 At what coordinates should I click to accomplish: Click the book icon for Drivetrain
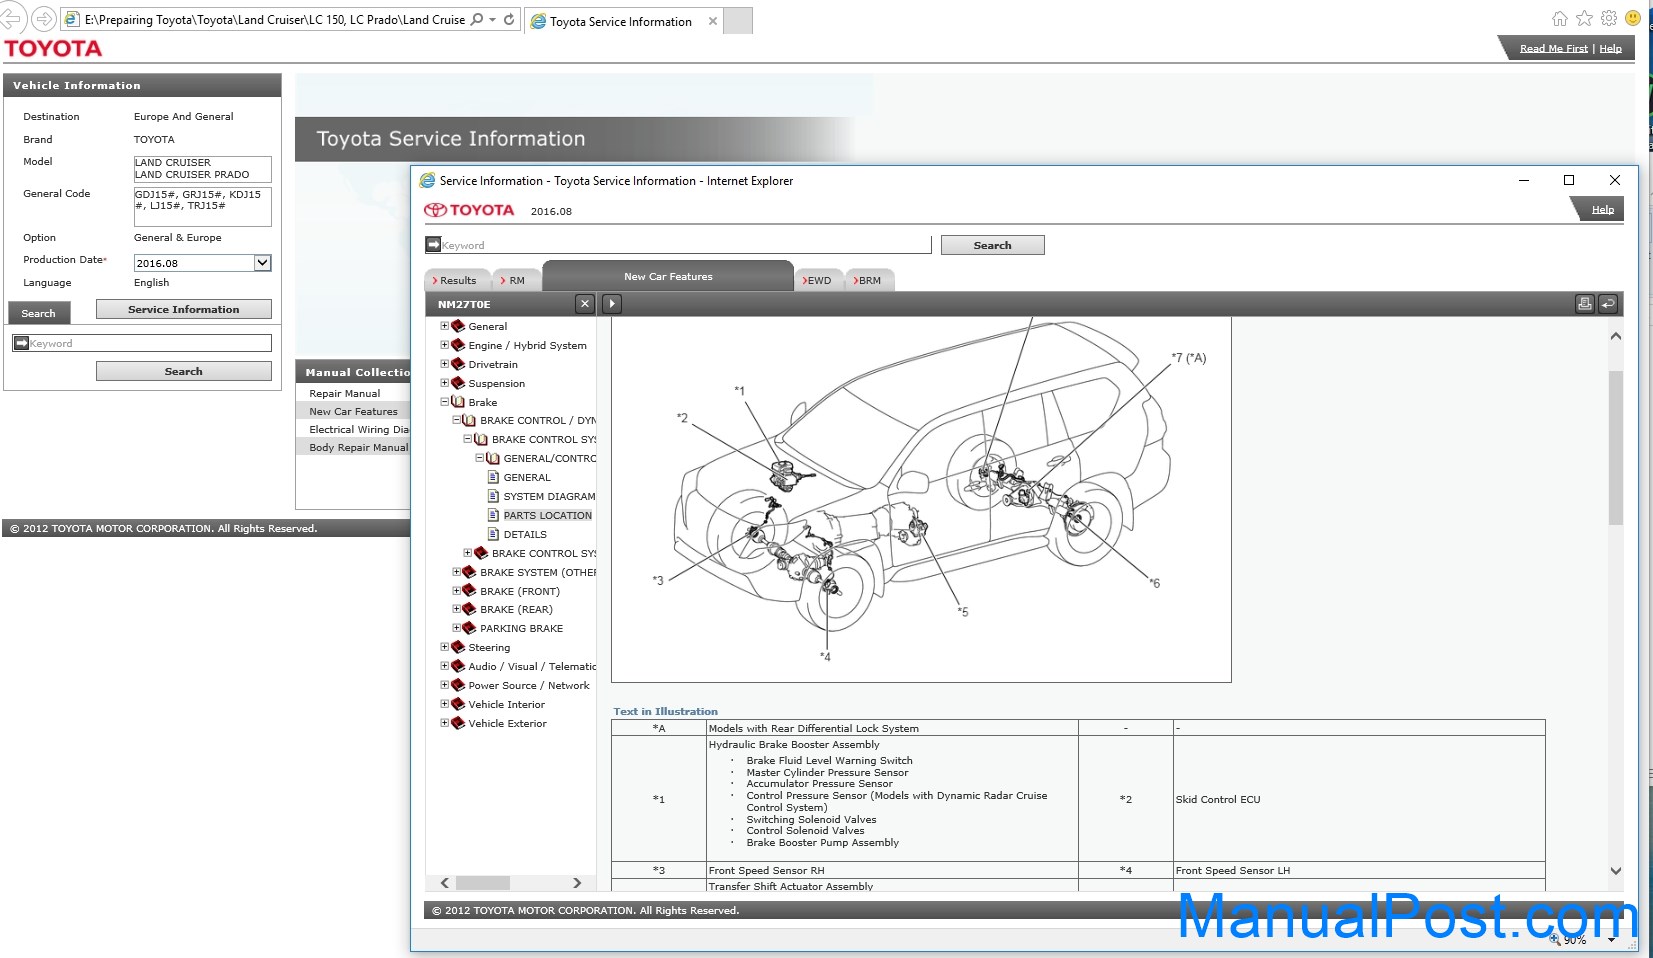point(458,364)
